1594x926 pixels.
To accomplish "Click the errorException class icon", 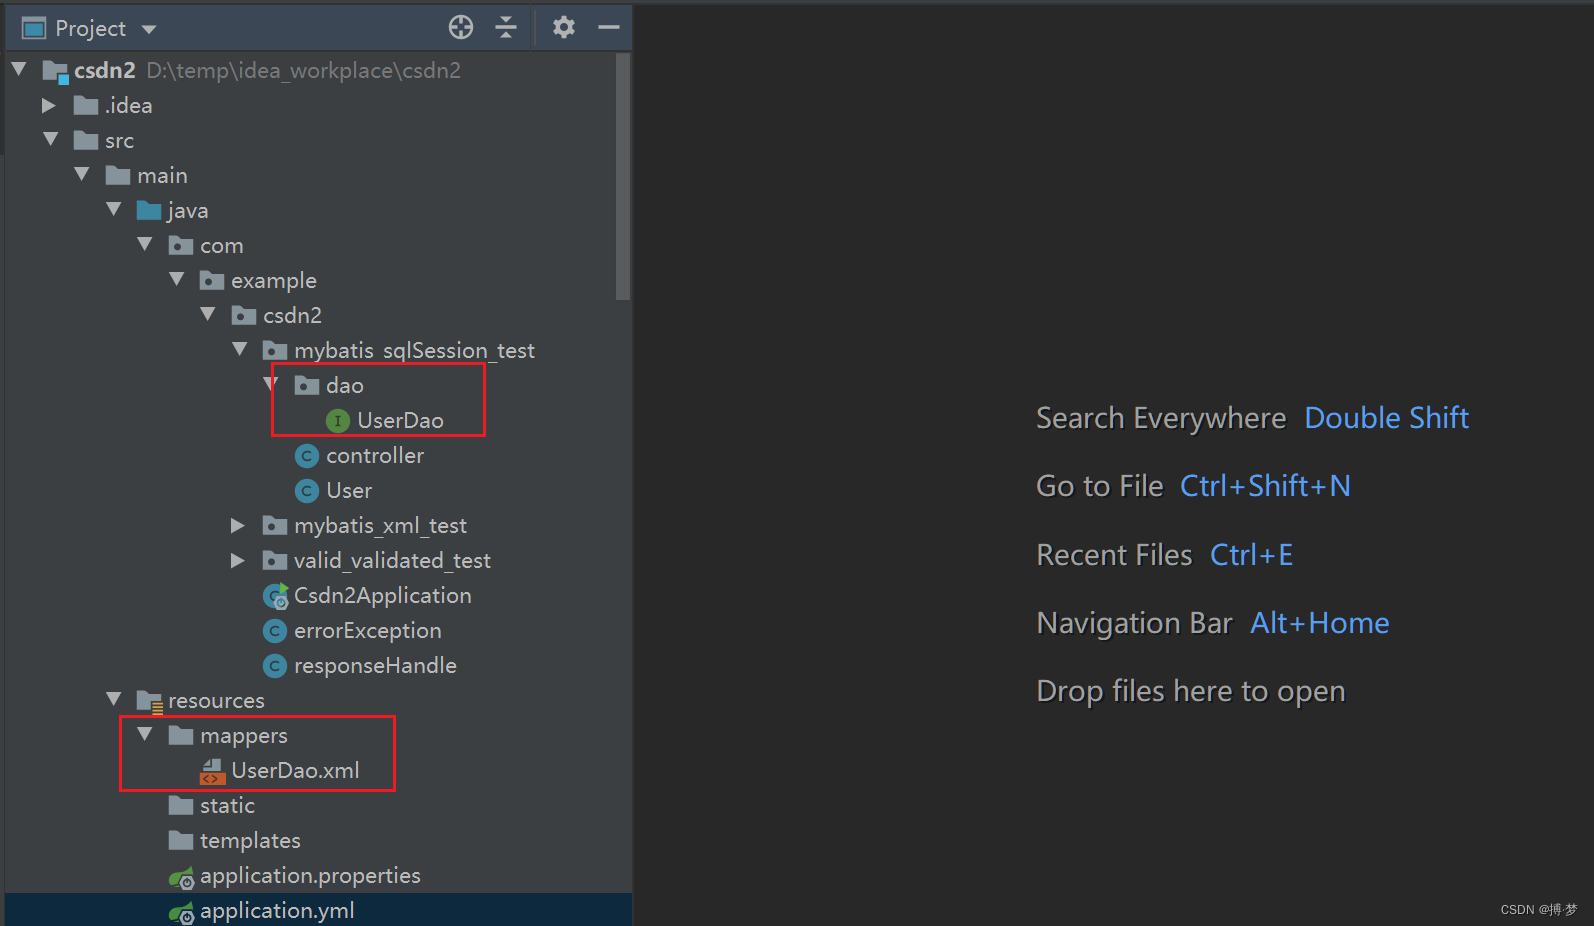I will (275, 631).
